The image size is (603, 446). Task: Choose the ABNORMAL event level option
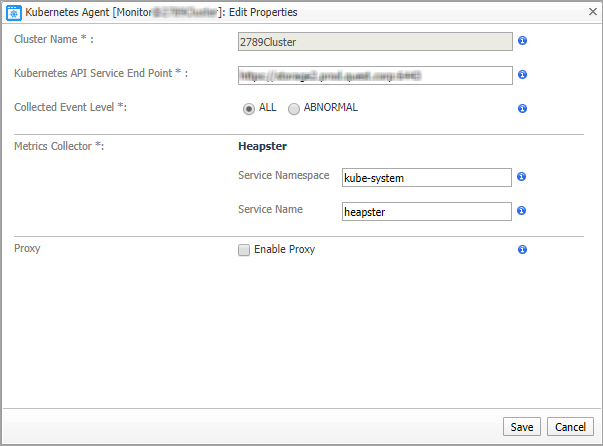(x=294, y=108)
